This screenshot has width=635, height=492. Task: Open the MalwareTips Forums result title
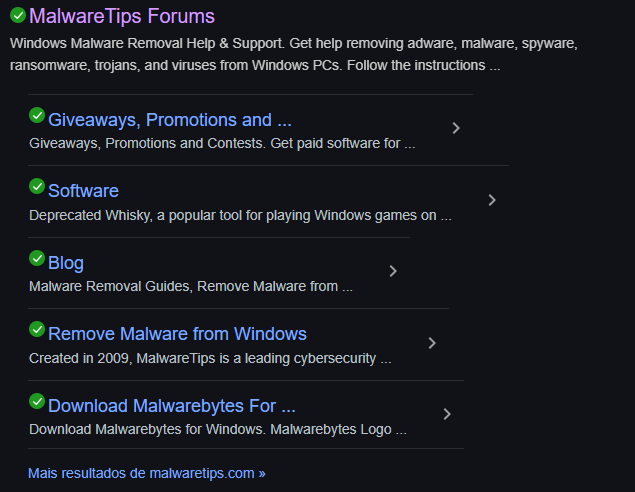122,16
